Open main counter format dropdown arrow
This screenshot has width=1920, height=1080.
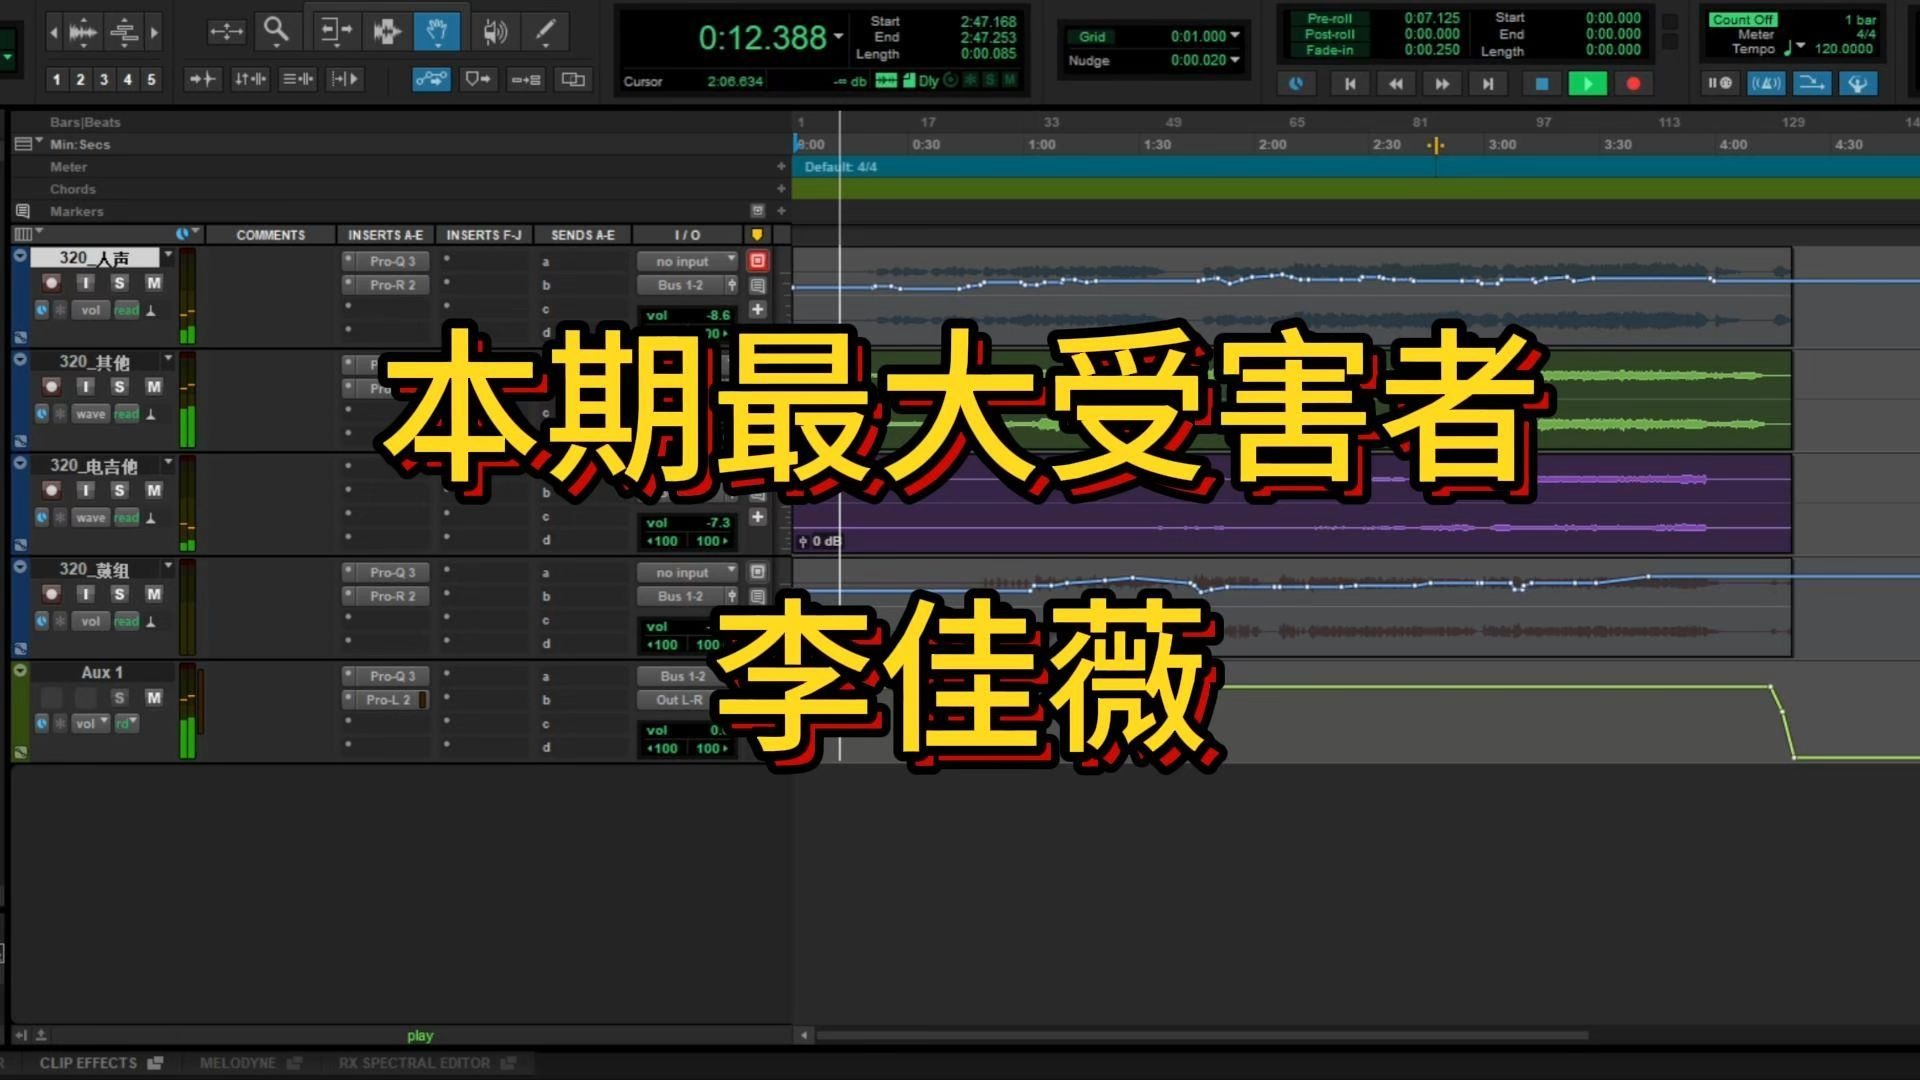tap(838, 35)
